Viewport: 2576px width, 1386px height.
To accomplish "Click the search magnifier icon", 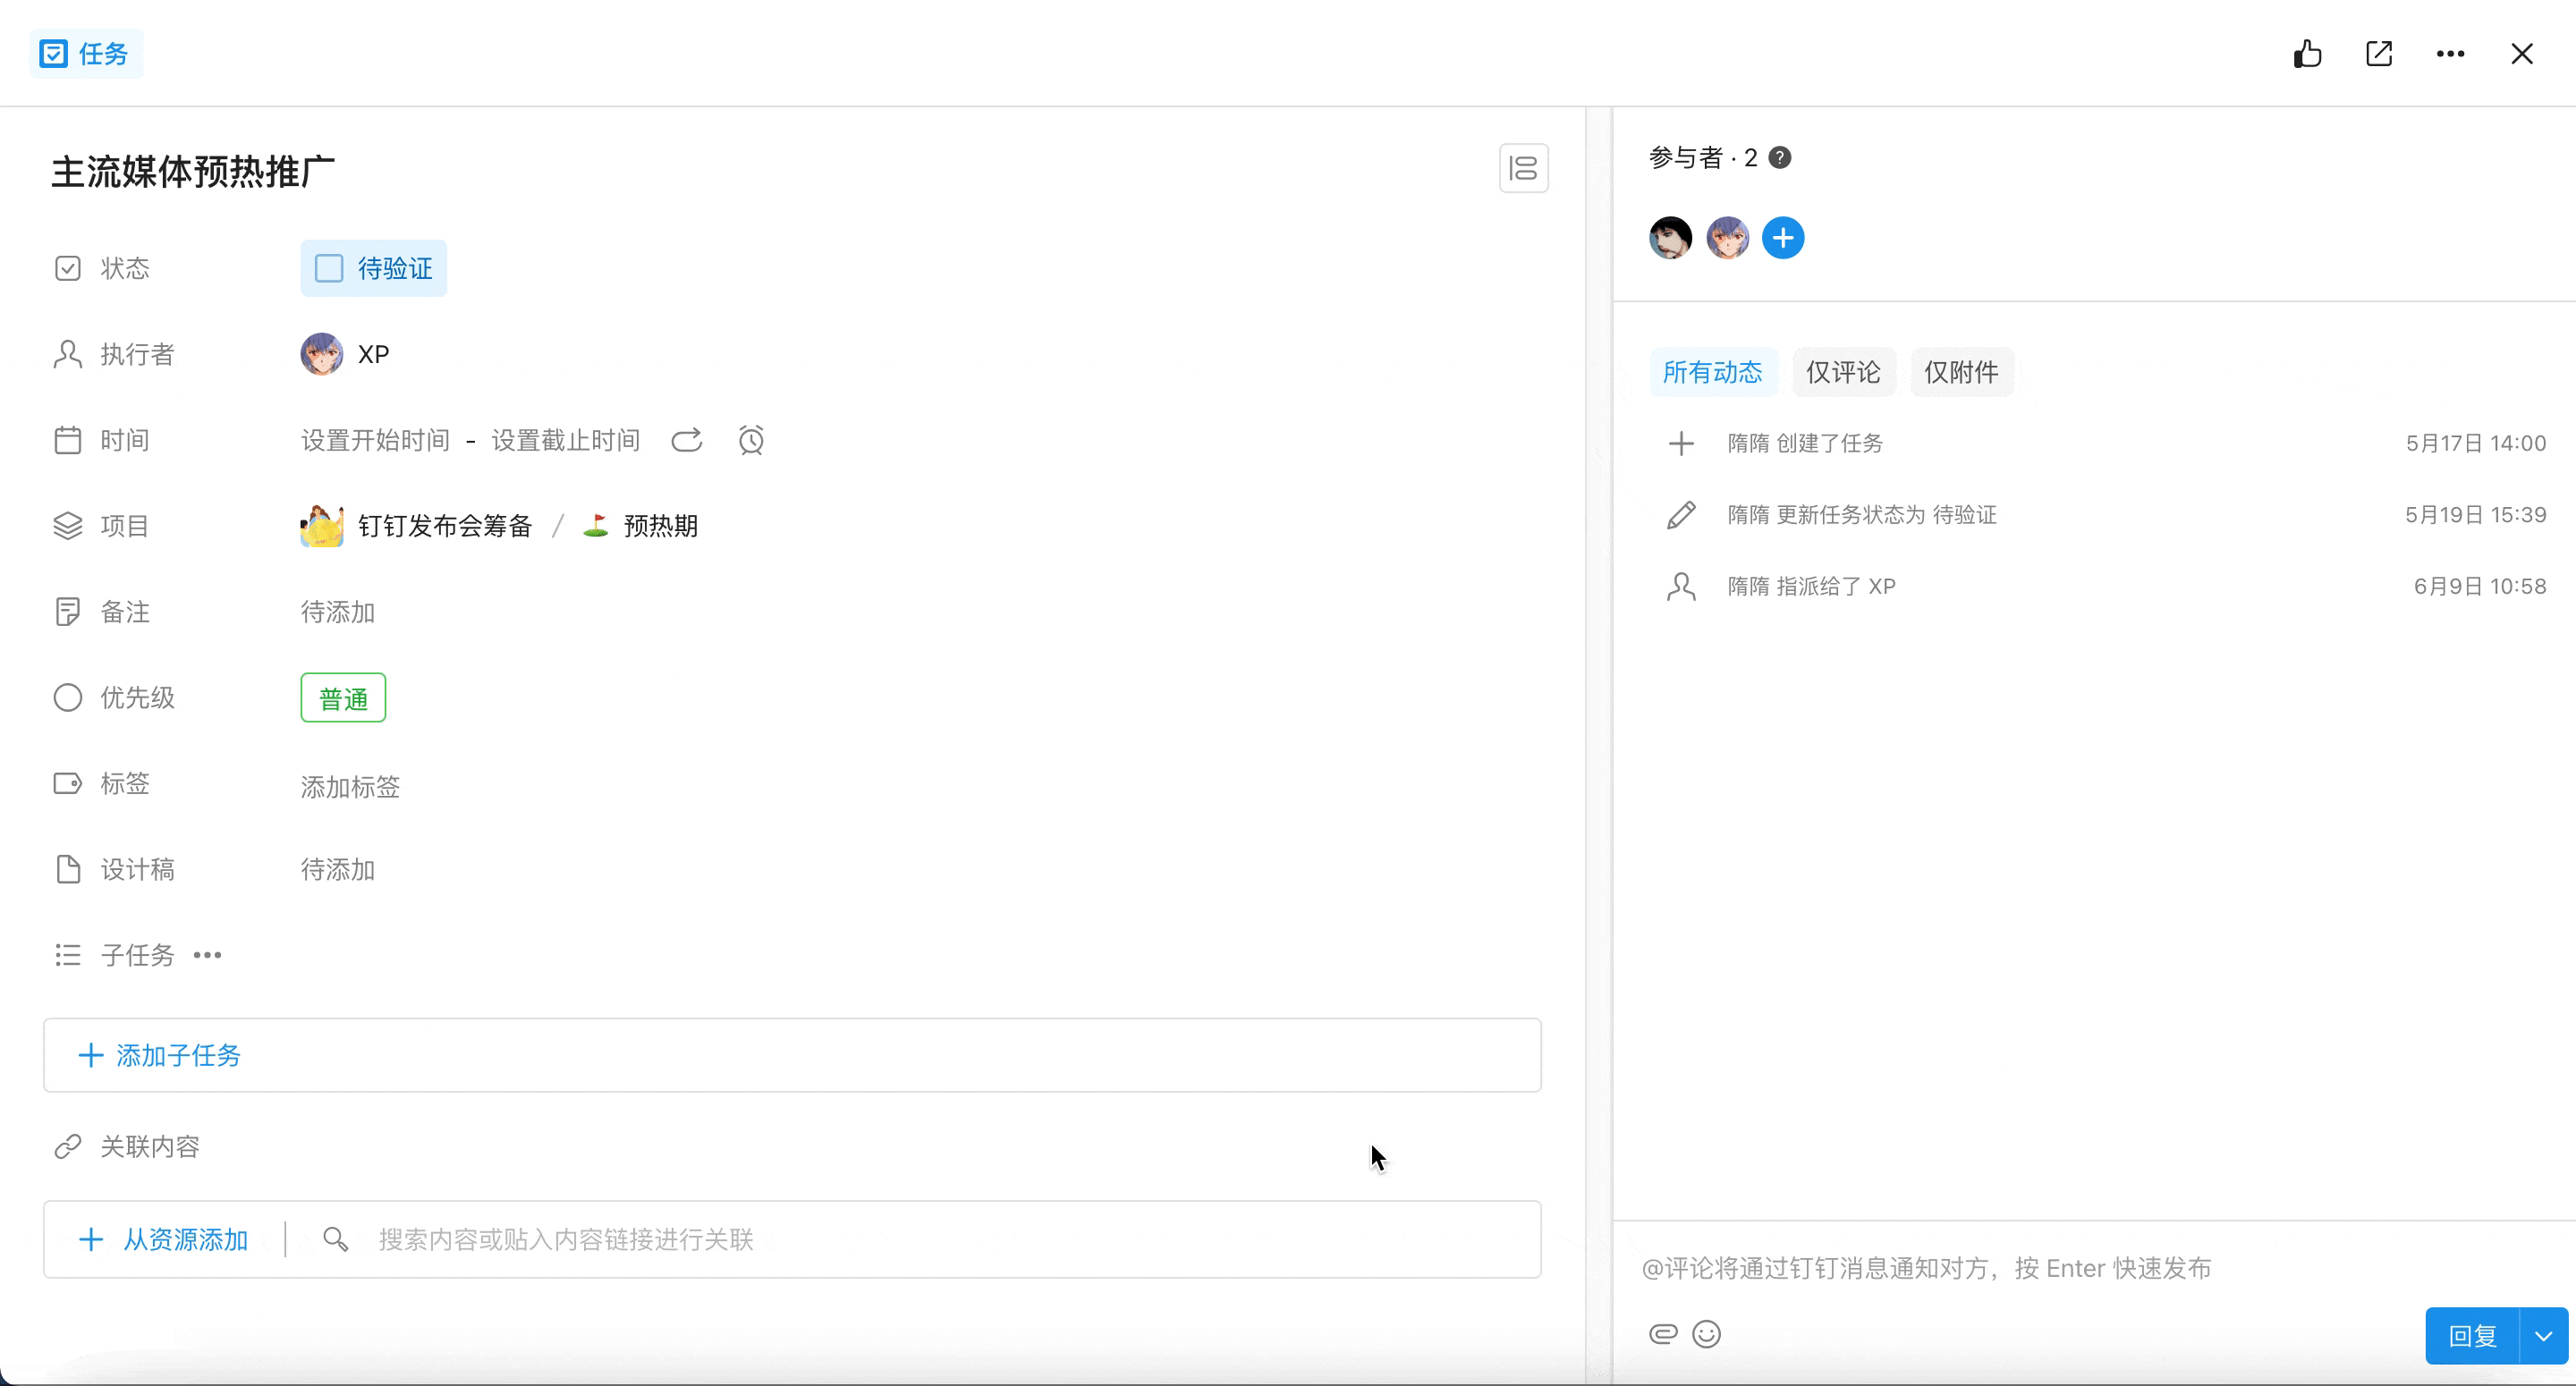I will (335, 1240).
